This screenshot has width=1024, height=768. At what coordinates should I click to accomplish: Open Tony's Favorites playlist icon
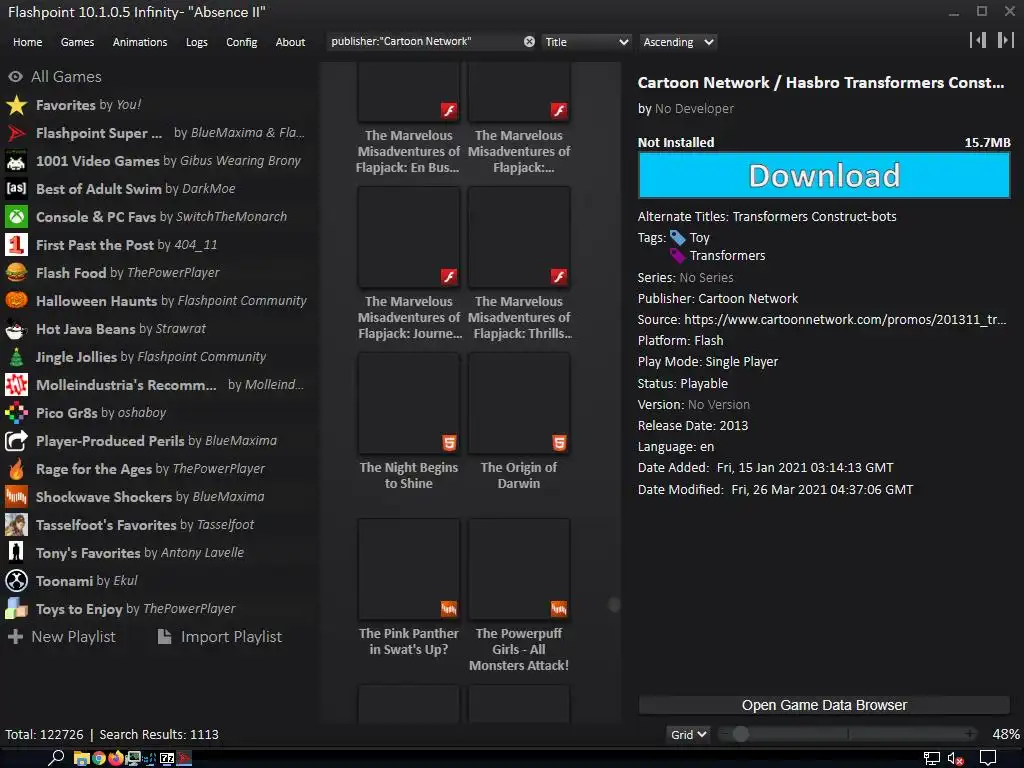tap(16, 553)
